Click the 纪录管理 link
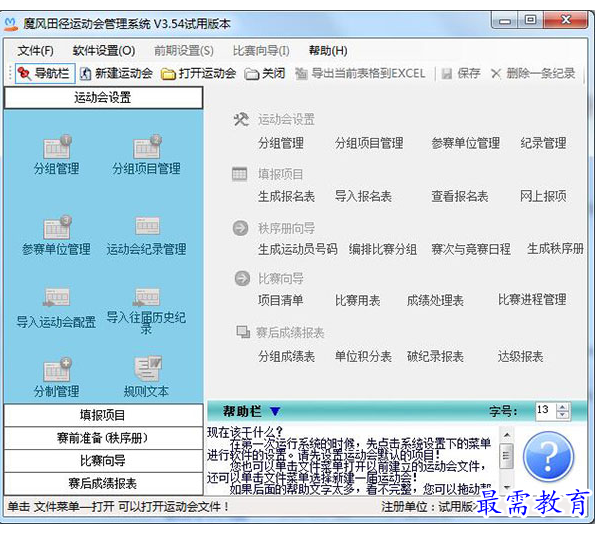Screen dimensions: 598x534 tap(543, 143)
